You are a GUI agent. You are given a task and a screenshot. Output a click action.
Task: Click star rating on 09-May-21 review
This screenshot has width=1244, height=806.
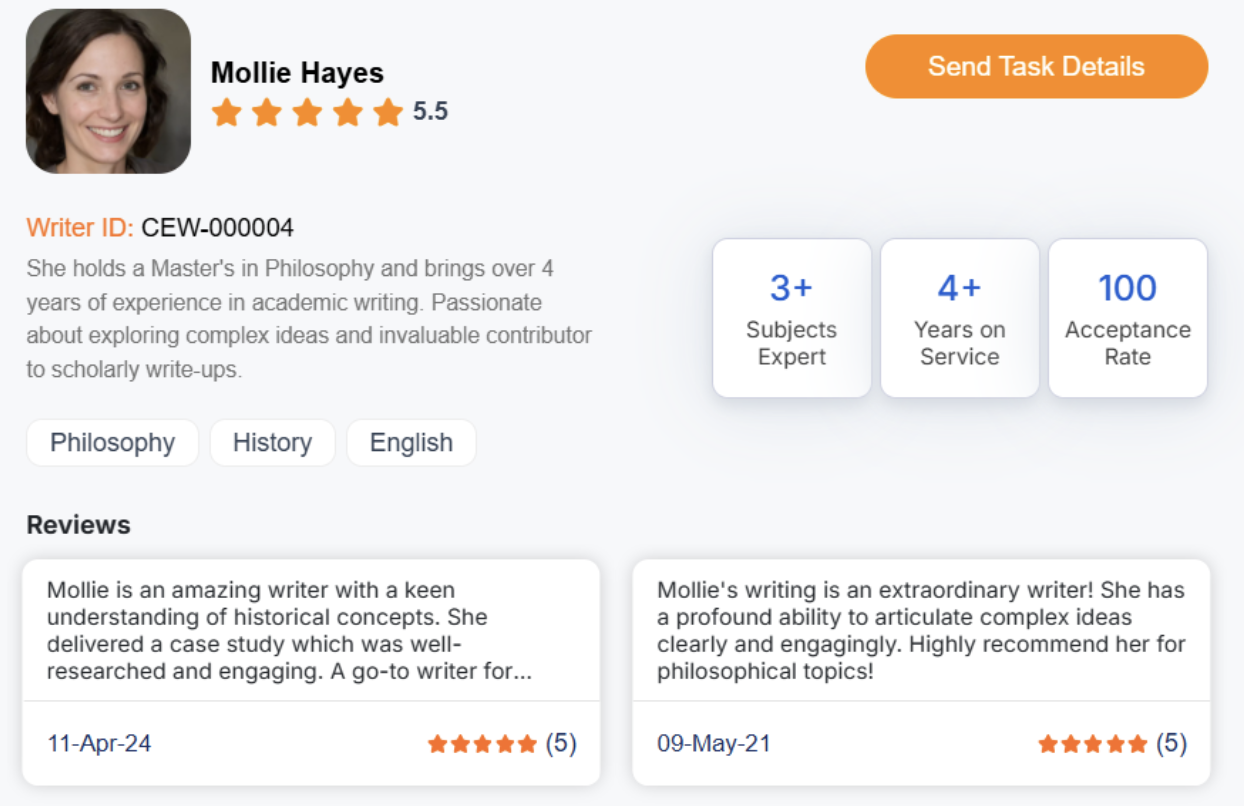click(1093, 744)
